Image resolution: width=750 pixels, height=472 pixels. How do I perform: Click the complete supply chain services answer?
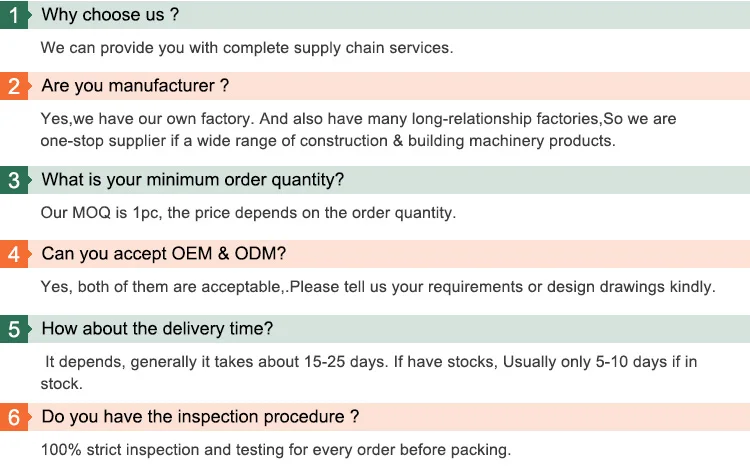[x=246, y=47]
